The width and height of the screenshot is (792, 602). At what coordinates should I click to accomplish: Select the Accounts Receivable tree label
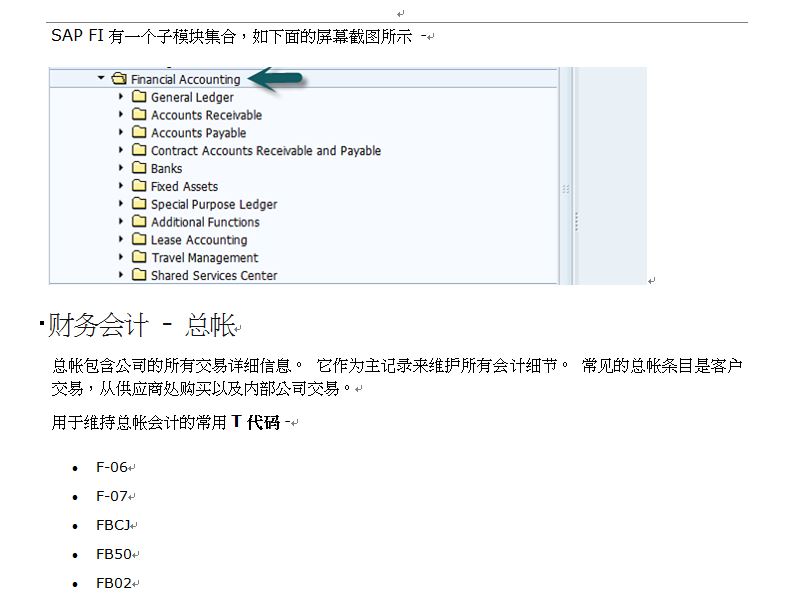tap(206, 115)
